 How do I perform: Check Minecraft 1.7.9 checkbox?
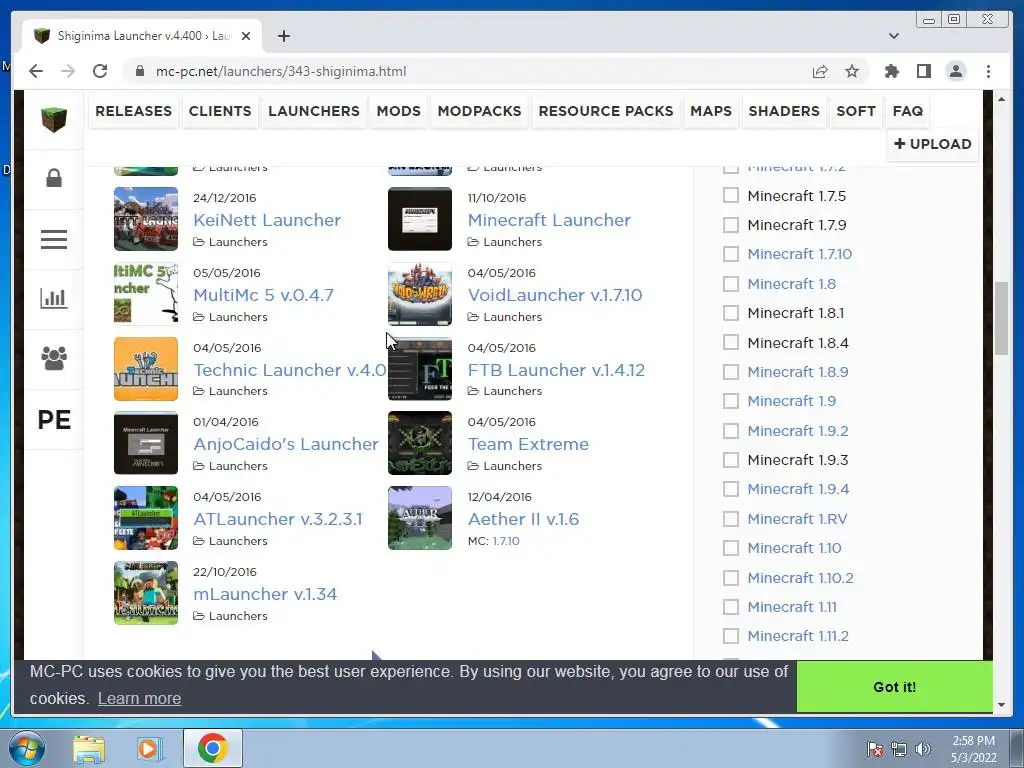731,225
